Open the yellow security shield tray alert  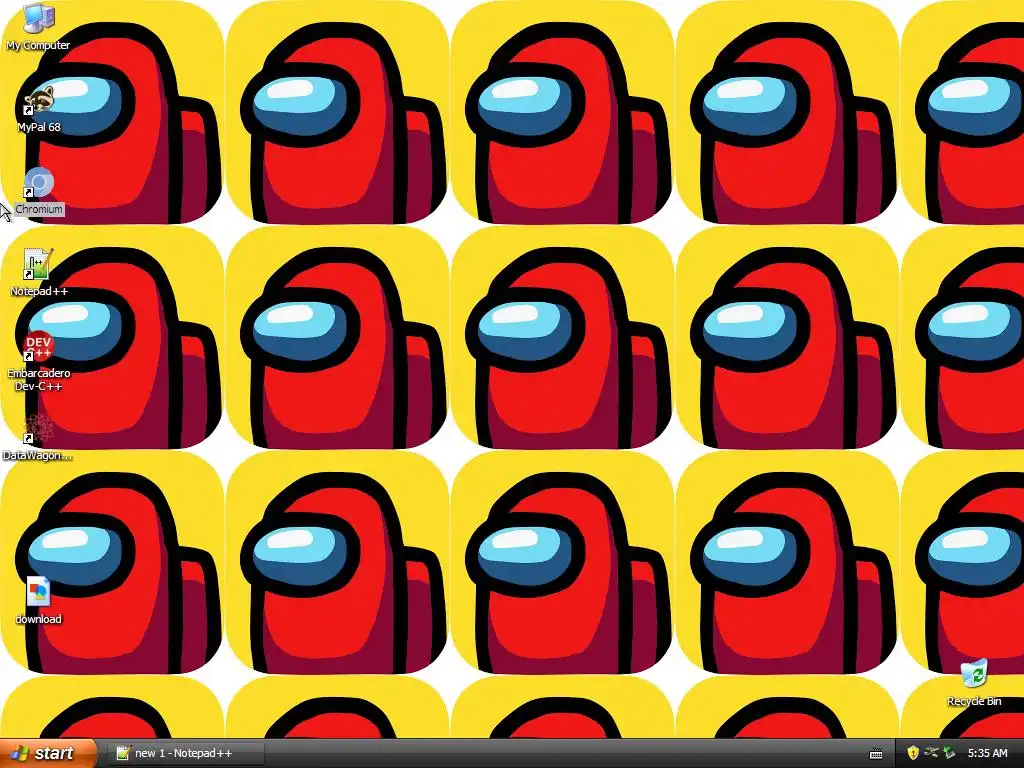pos(913,753)
